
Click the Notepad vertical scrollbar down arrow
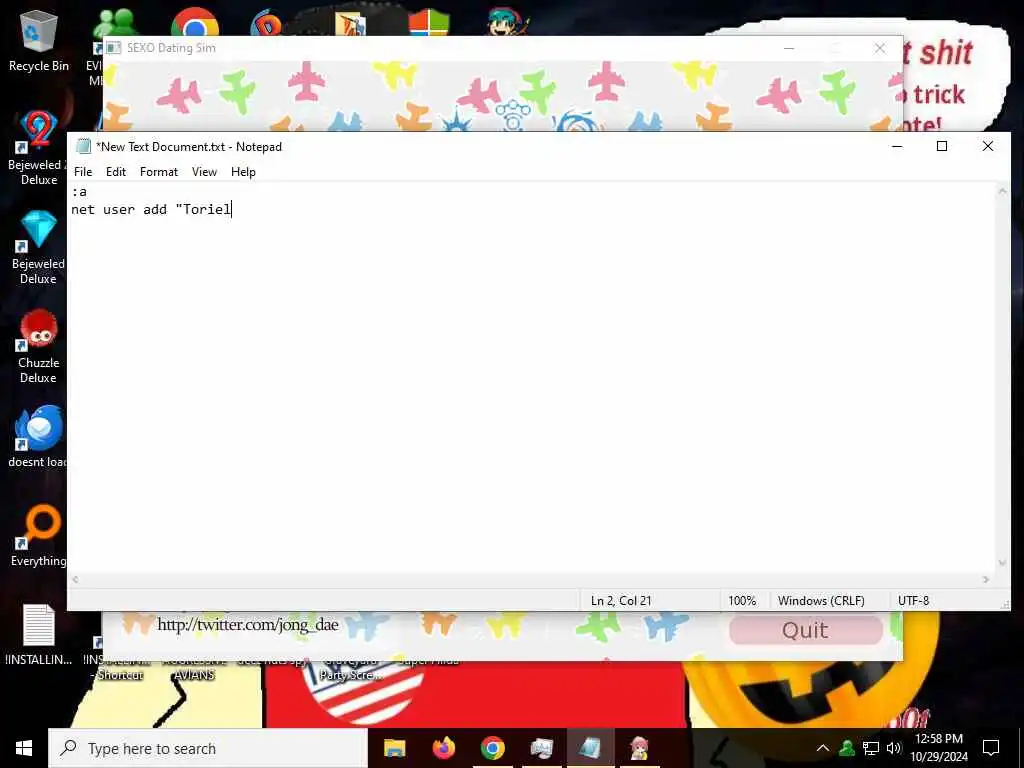pos(1002,564)
